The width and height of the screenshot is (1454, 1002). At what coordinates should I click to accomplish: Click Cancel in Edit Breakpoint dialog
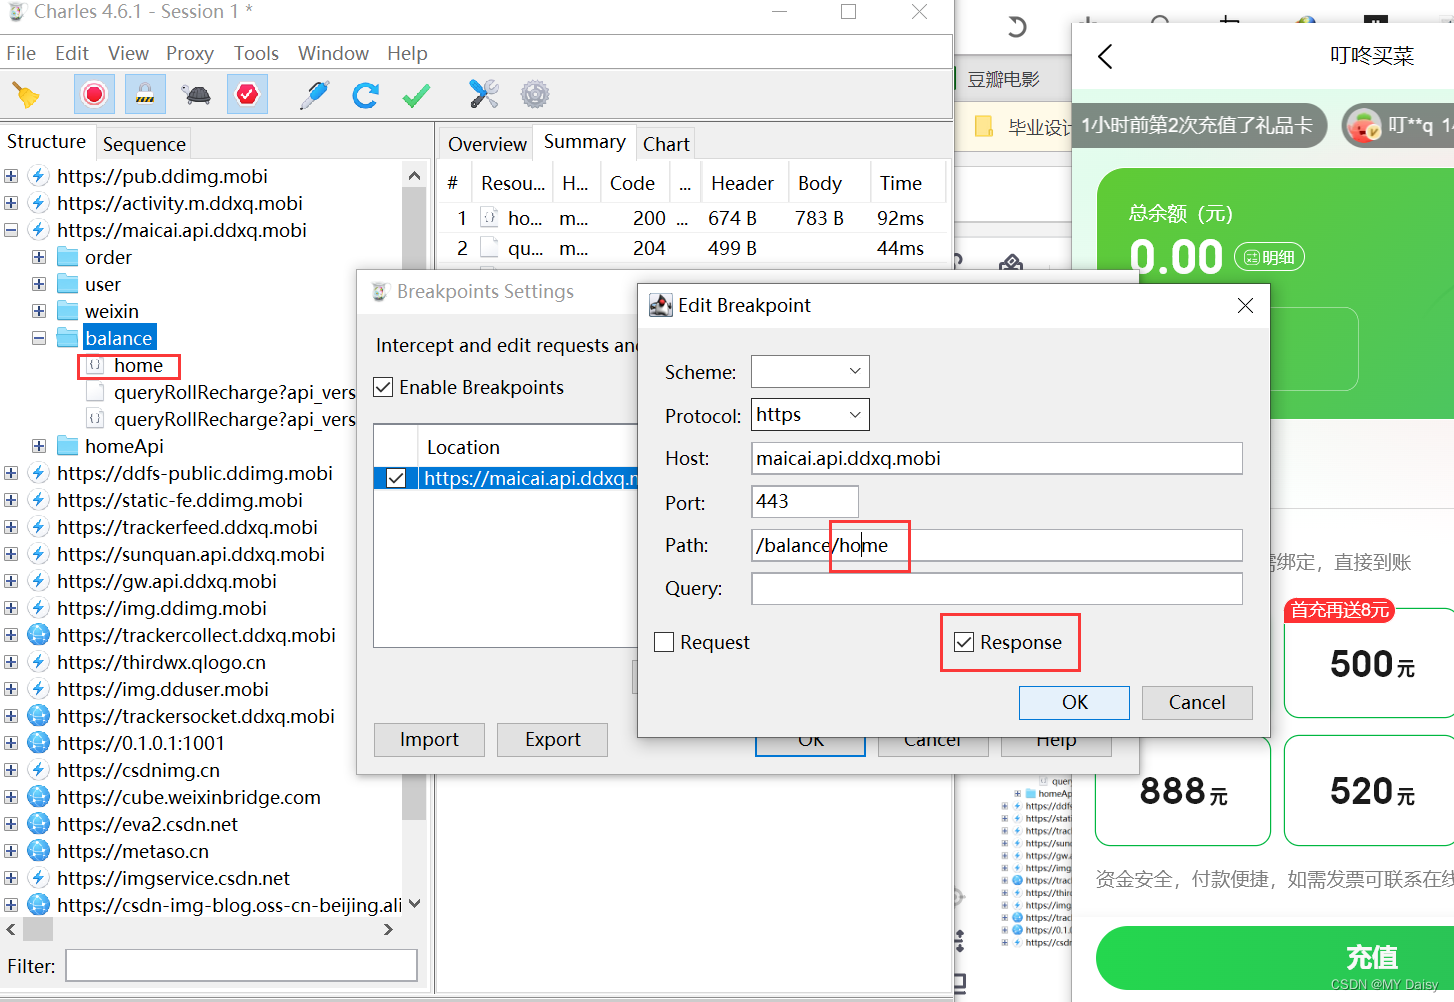[x=1197, y=702]
